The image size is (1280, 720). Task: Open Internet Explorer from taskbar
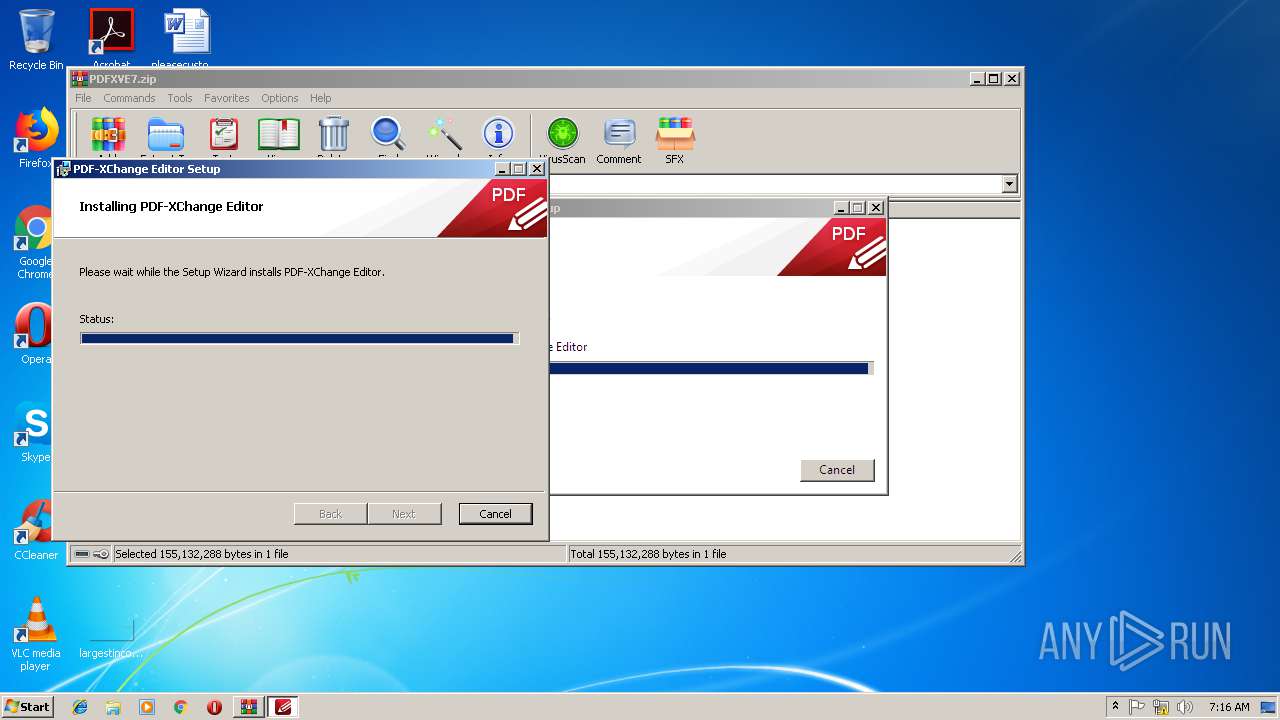(80, 707)
